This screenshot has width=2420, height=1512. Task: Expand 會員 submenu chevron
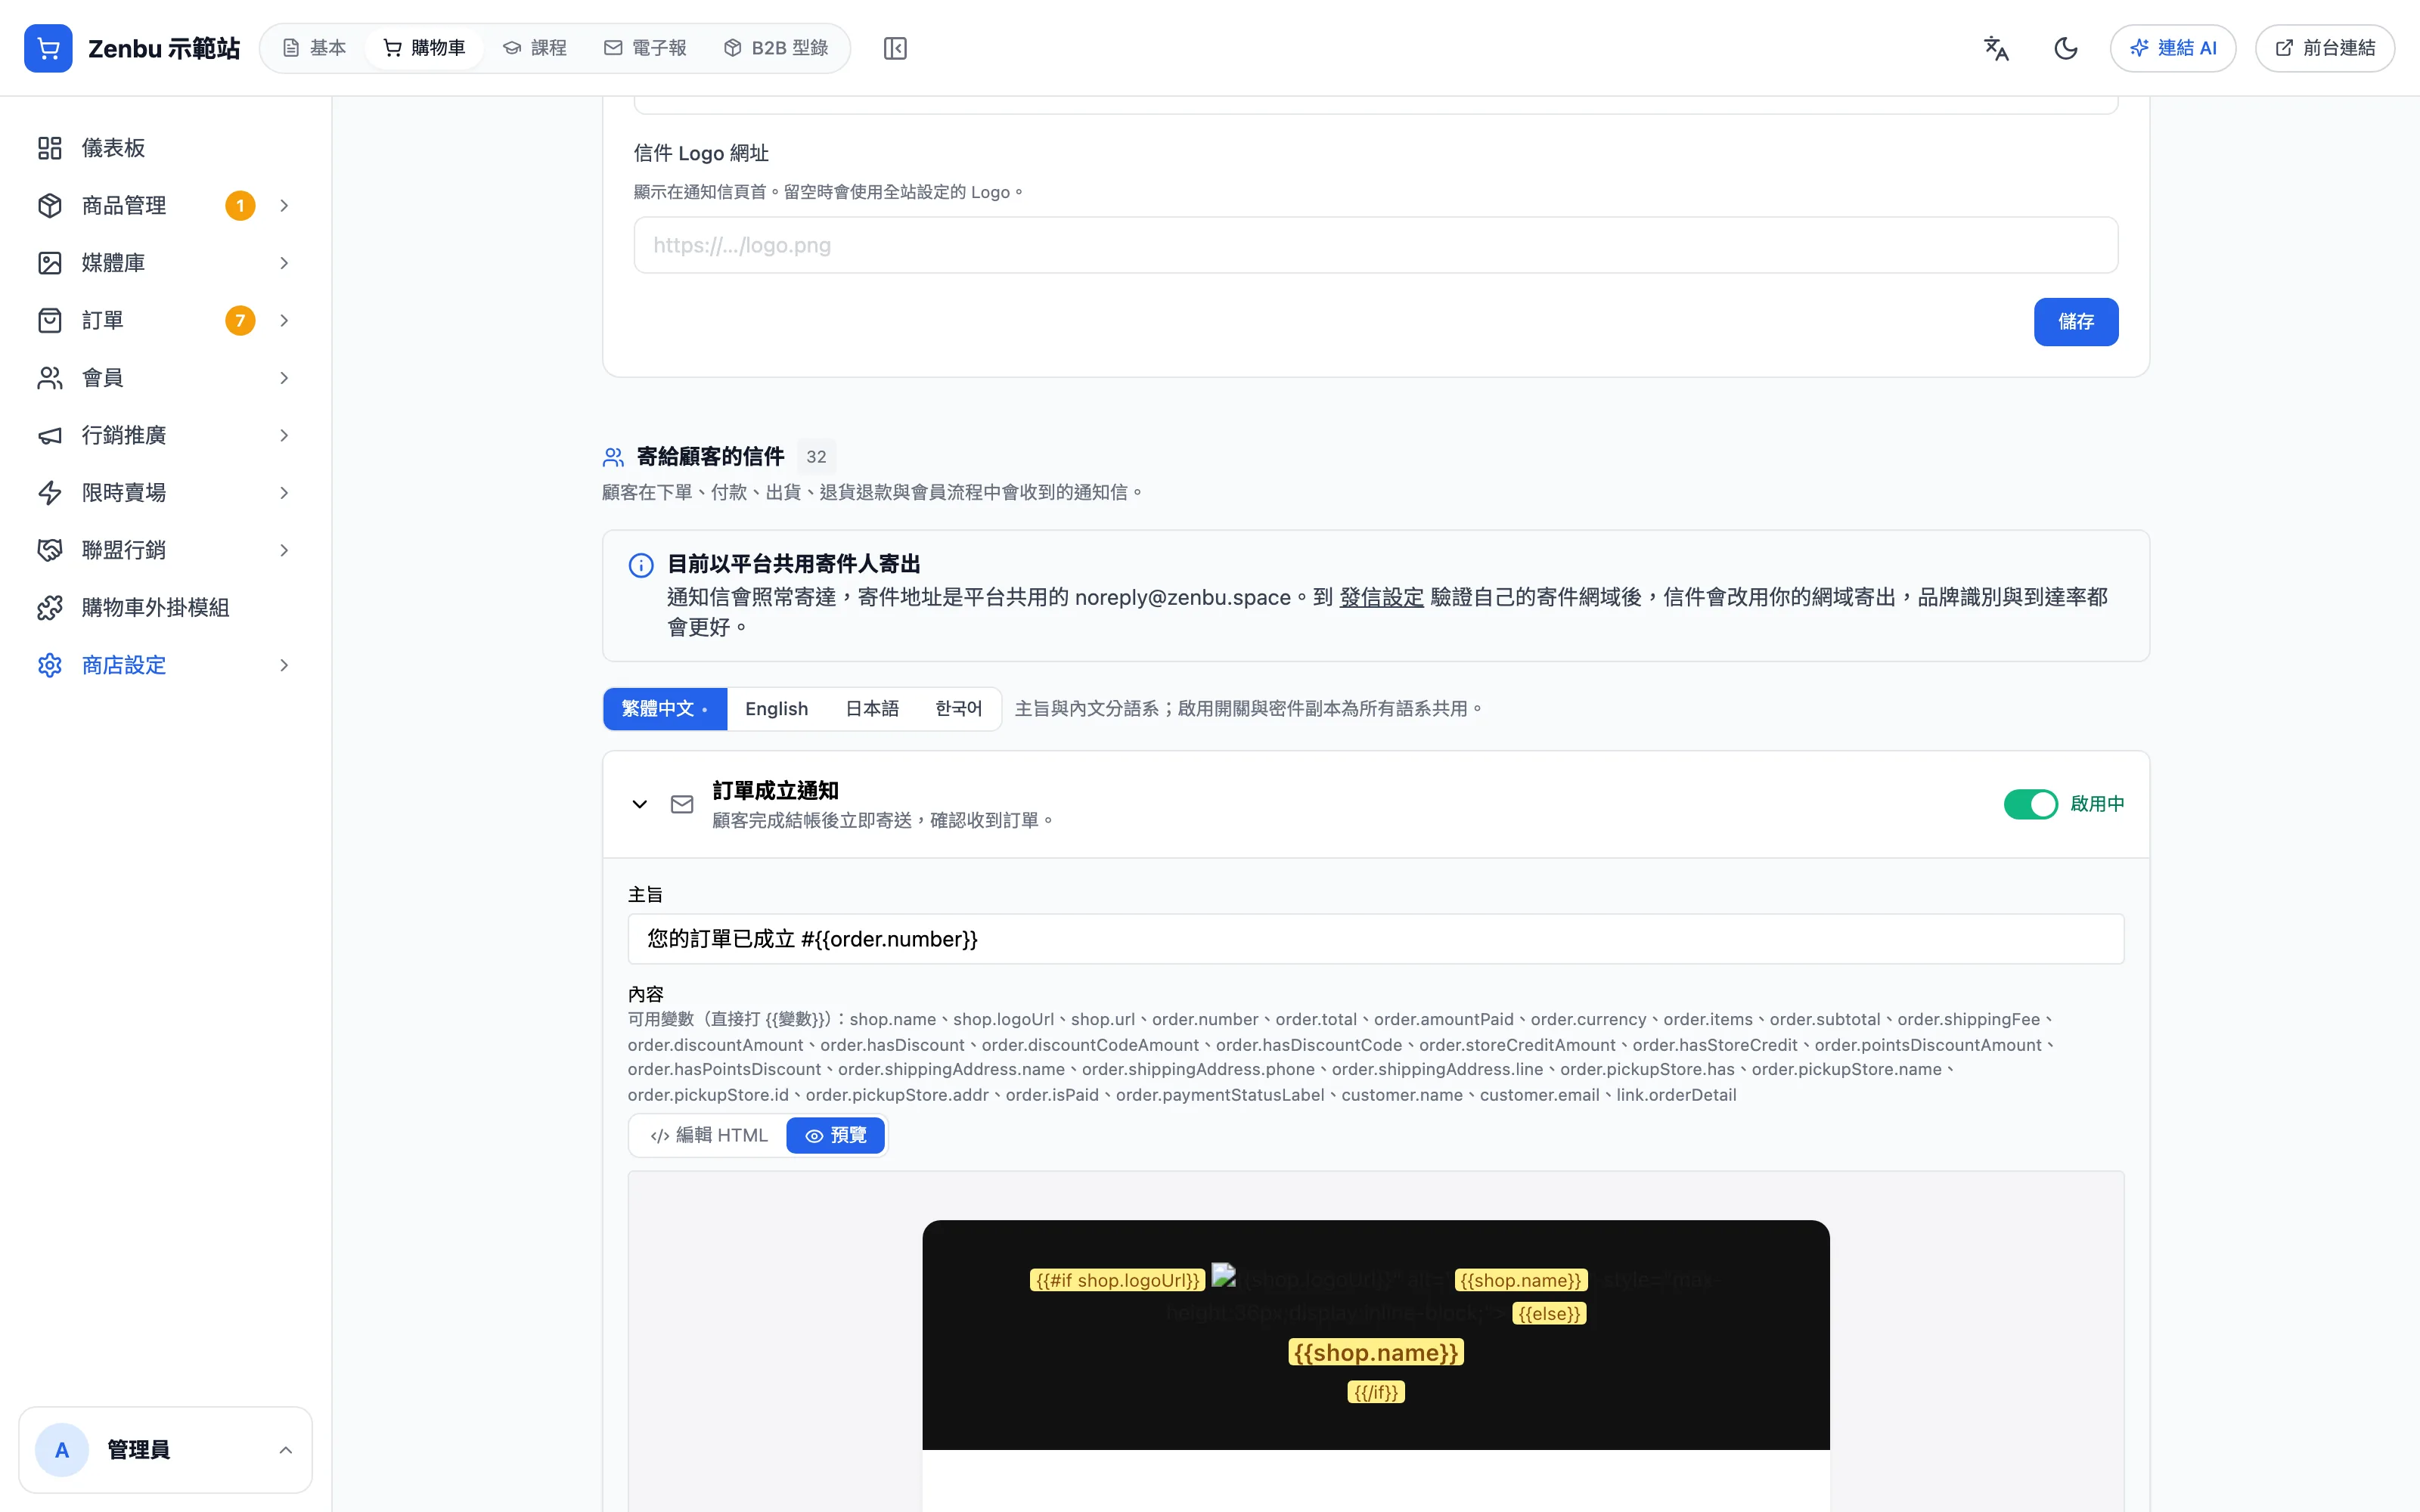click(x=284, y=378)
